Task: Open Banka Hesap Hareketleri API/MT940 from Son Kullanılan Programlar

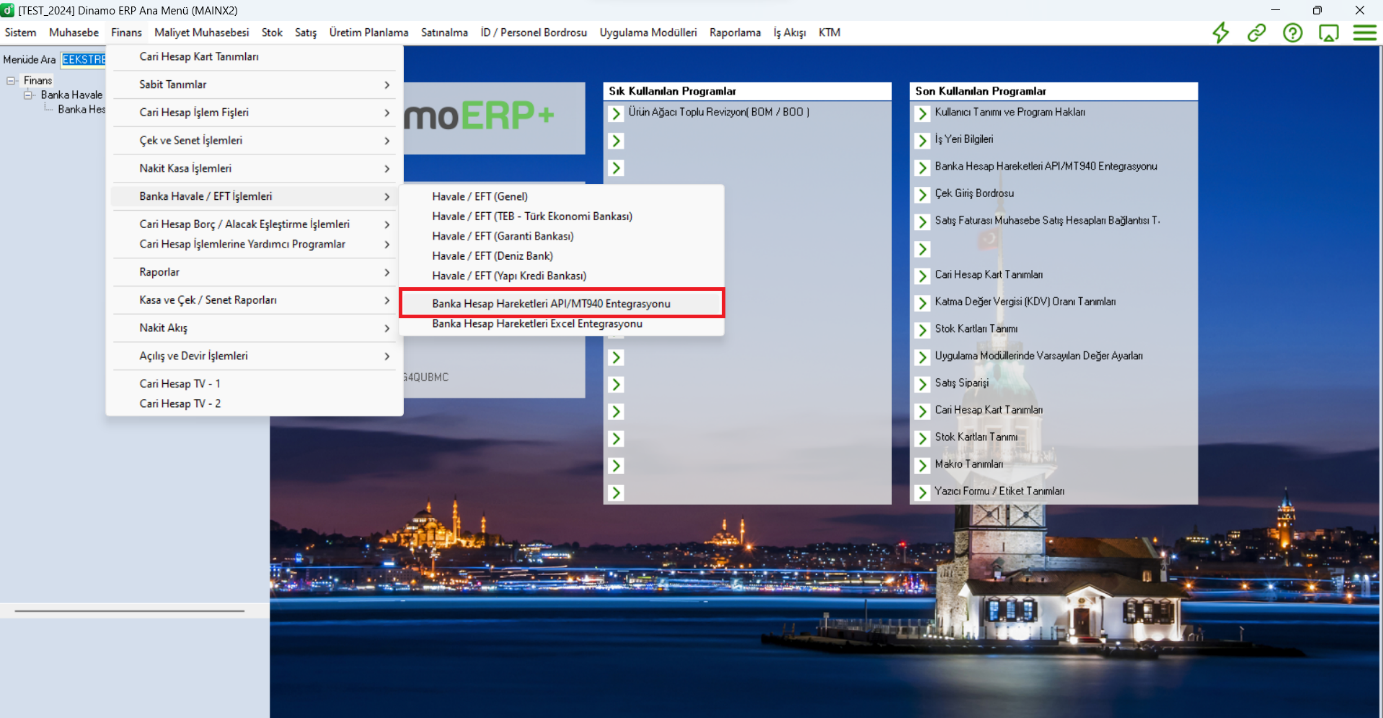Action: pos(1045,167)
